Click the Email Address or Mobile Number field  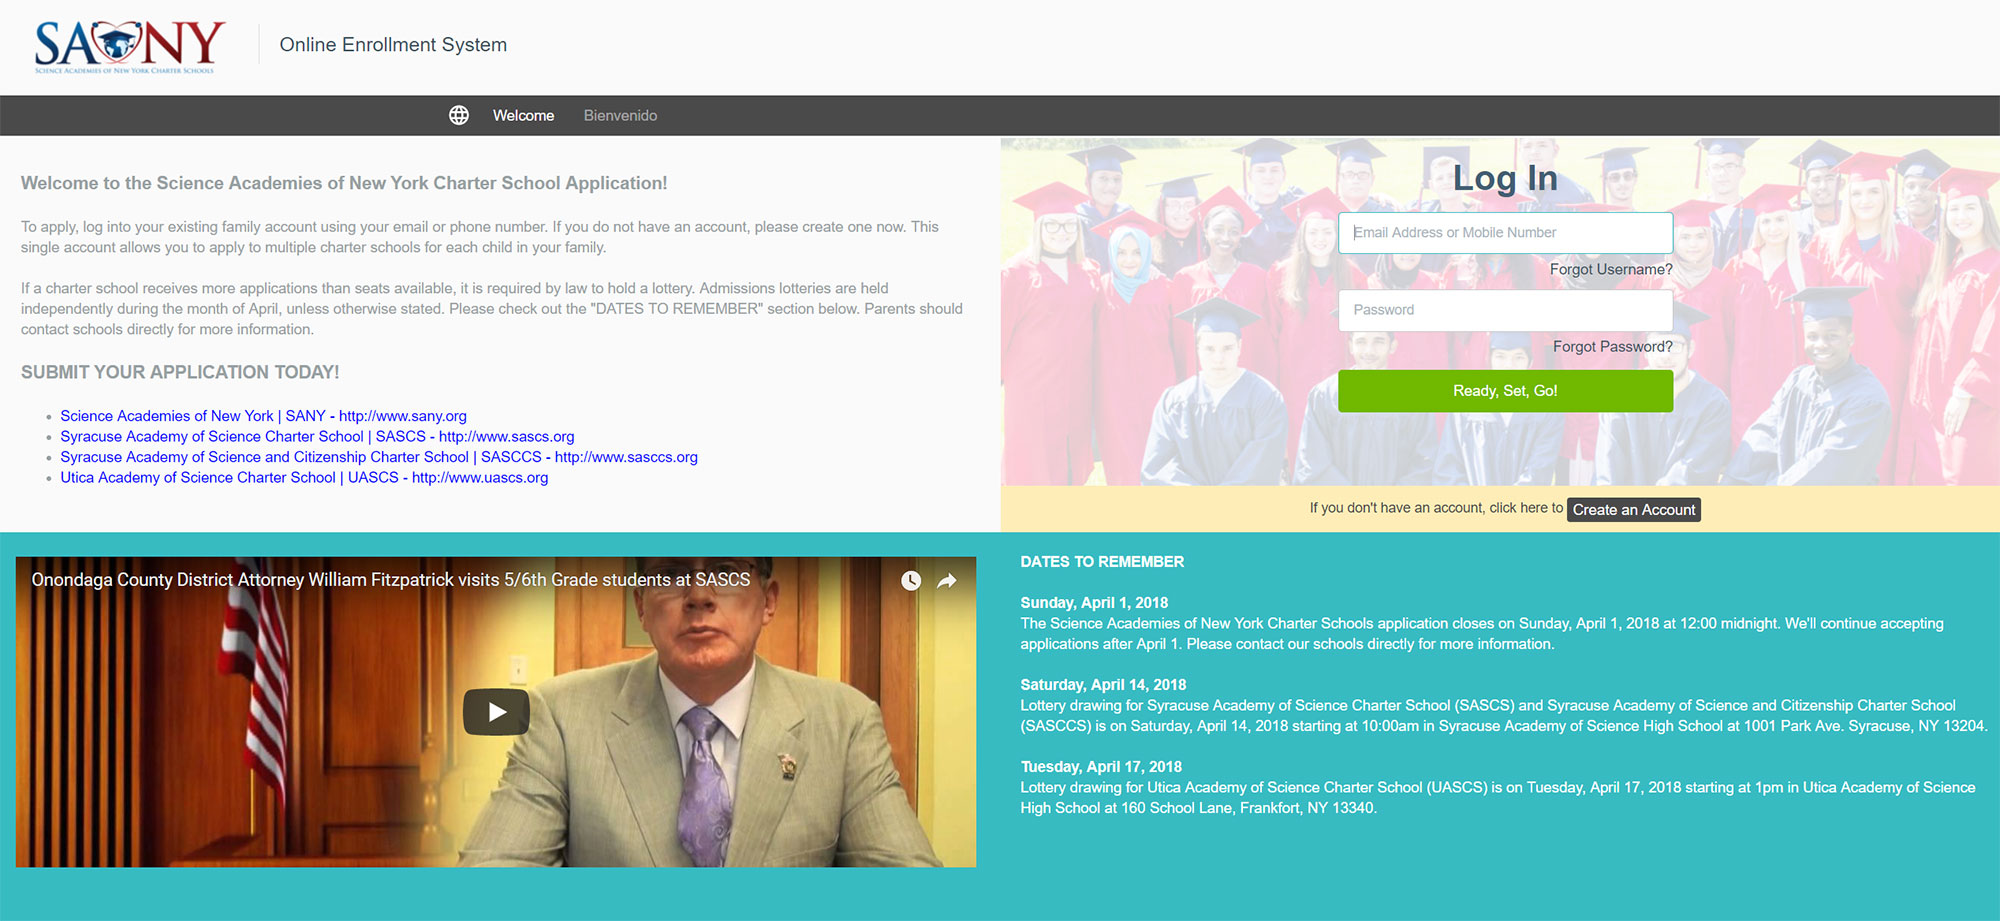tap(1505, 233)
